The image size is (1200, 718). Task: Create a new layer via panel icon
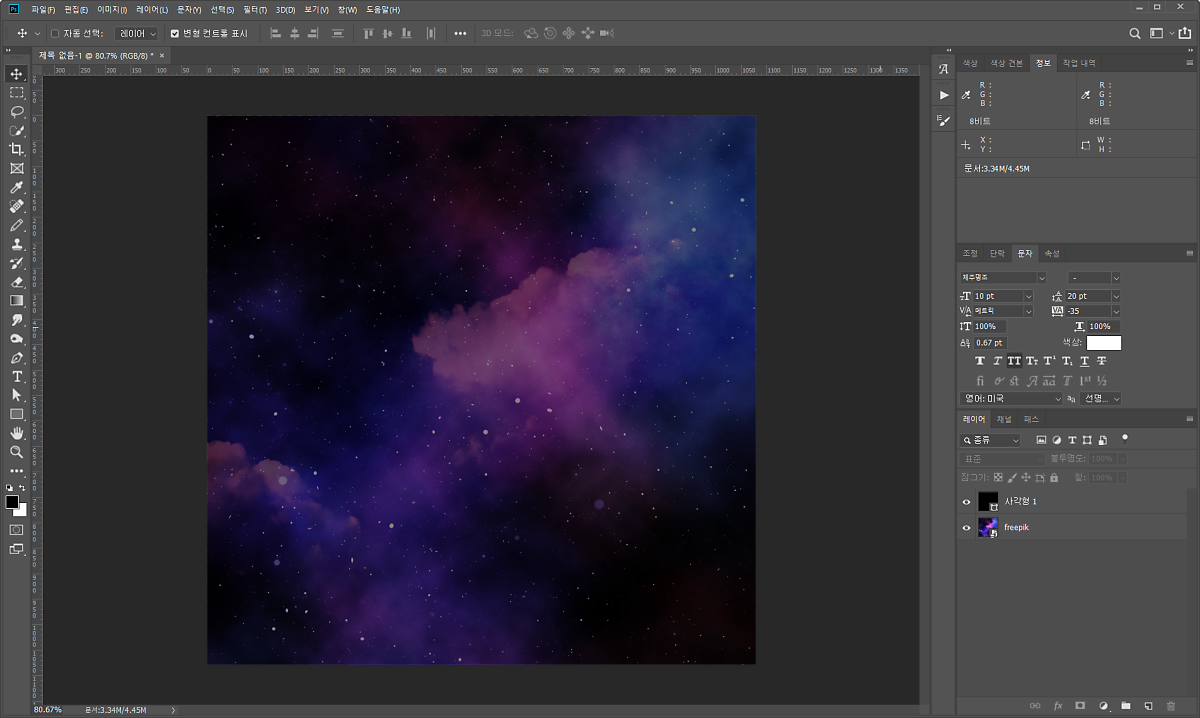coord(1149,705)
